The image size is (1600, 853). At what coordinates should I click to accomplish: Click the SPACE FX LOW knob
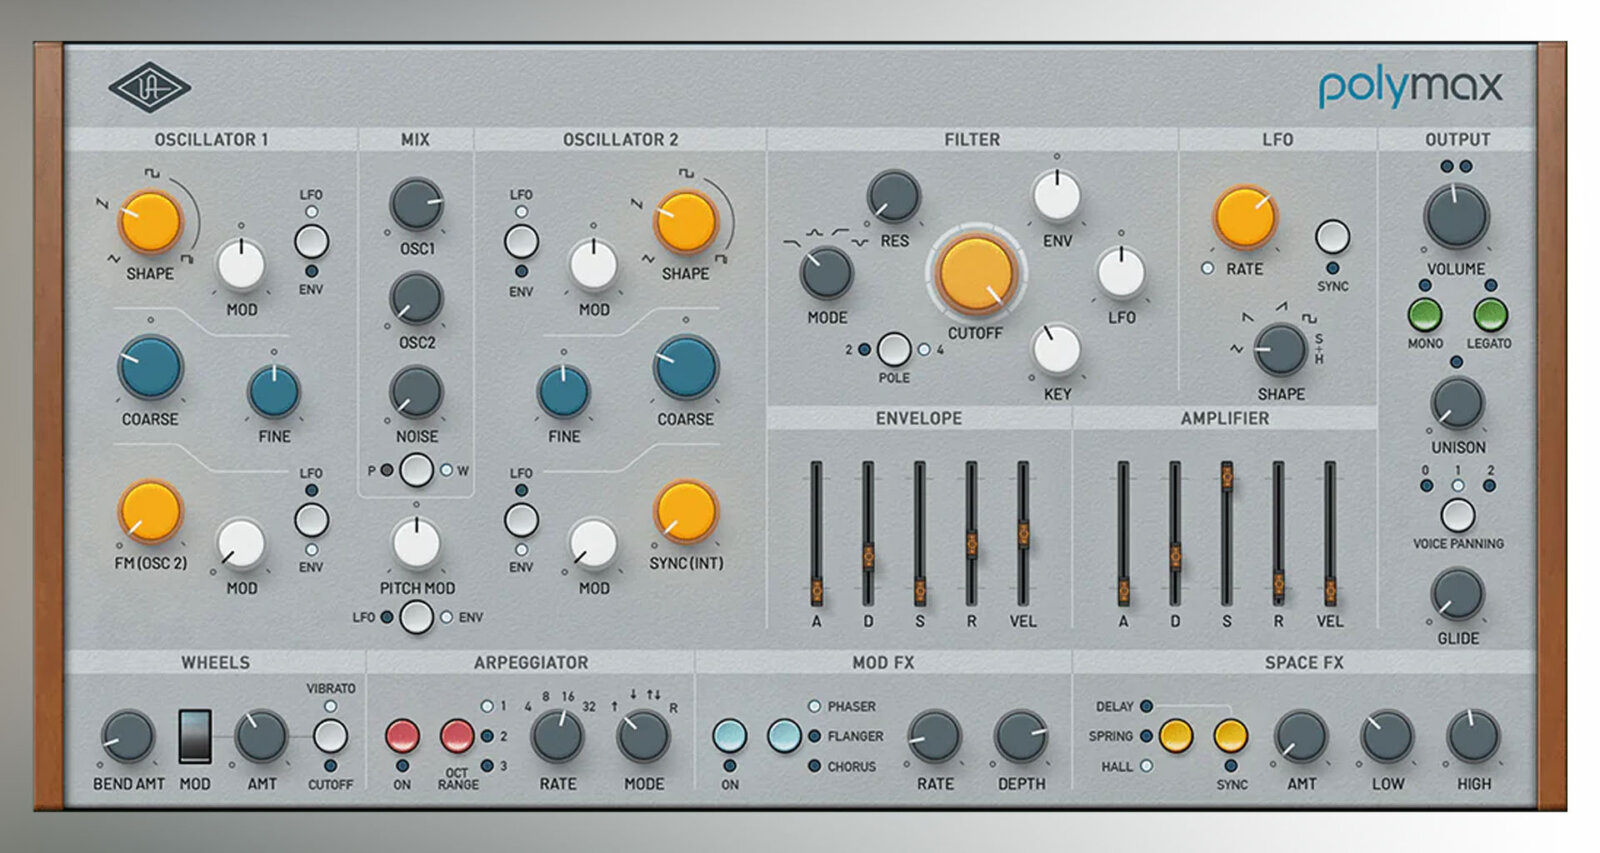point(1386,737)
